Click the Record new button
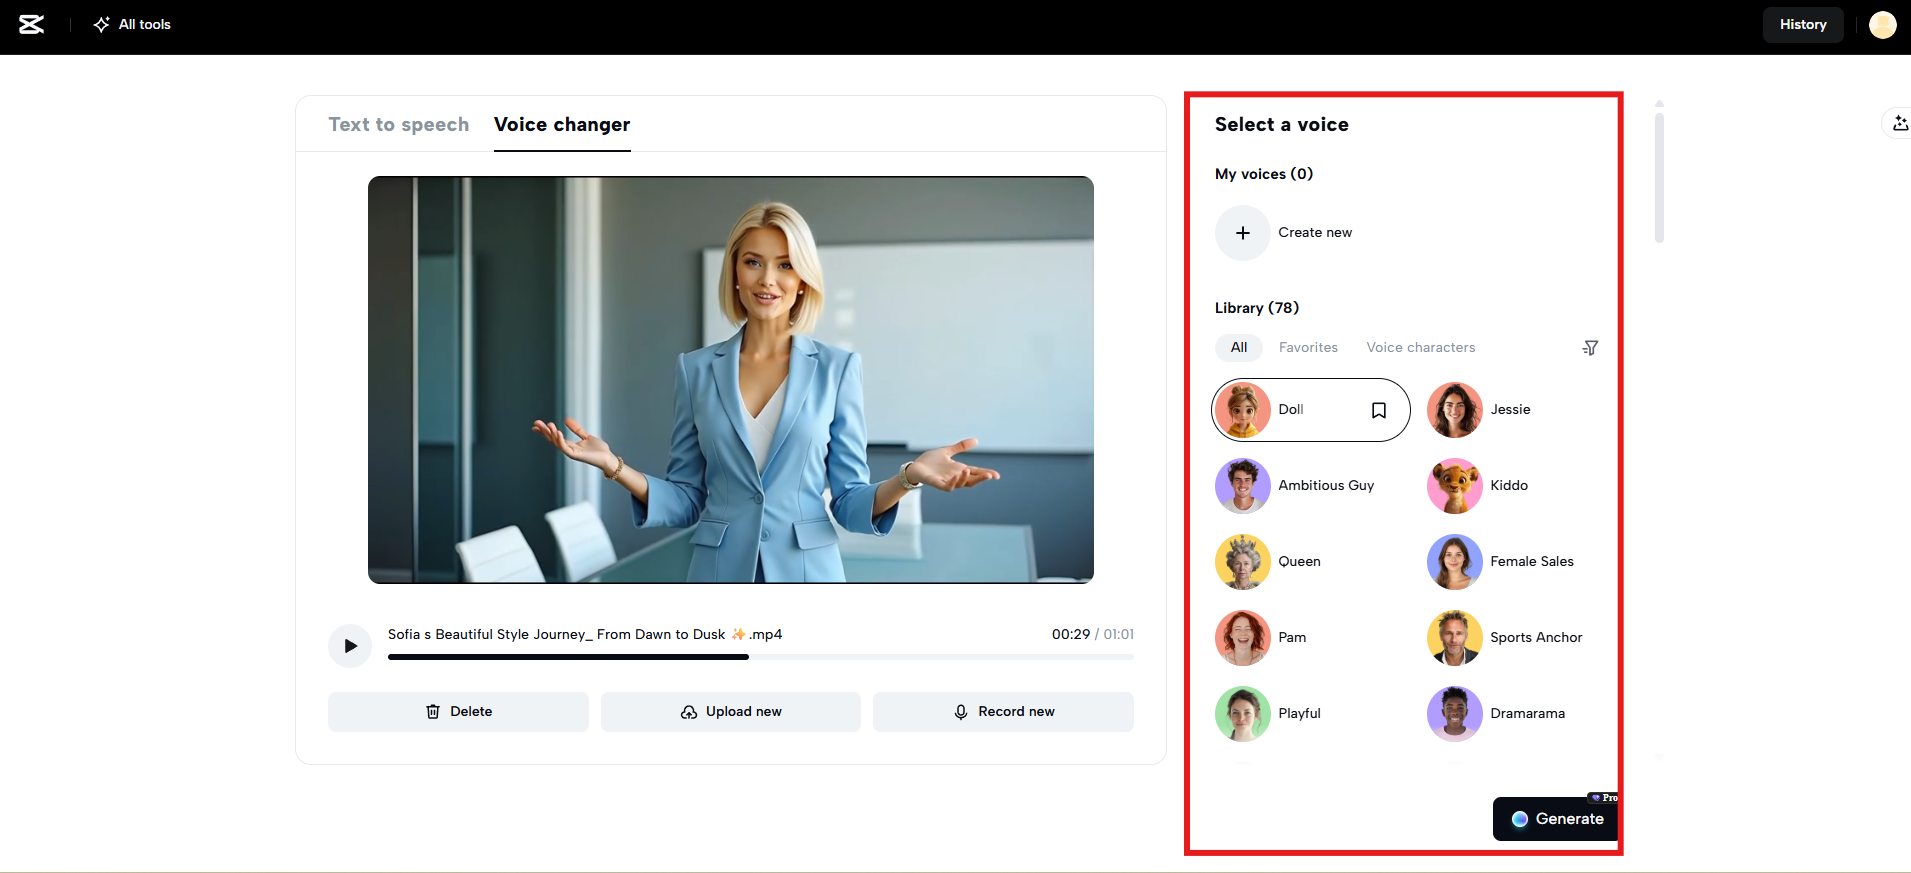Screen dimensions: 1911x873 pyautogui.click(x=1003, y=712)
